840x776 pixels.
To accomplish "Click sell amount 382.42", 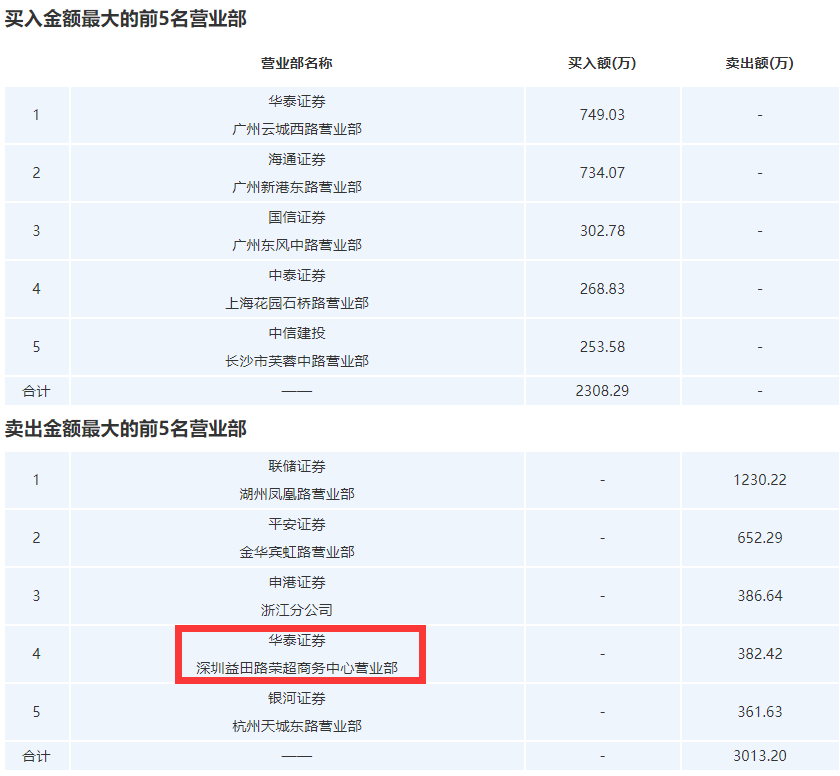I will pyautogui.click(x=760, y=653).
